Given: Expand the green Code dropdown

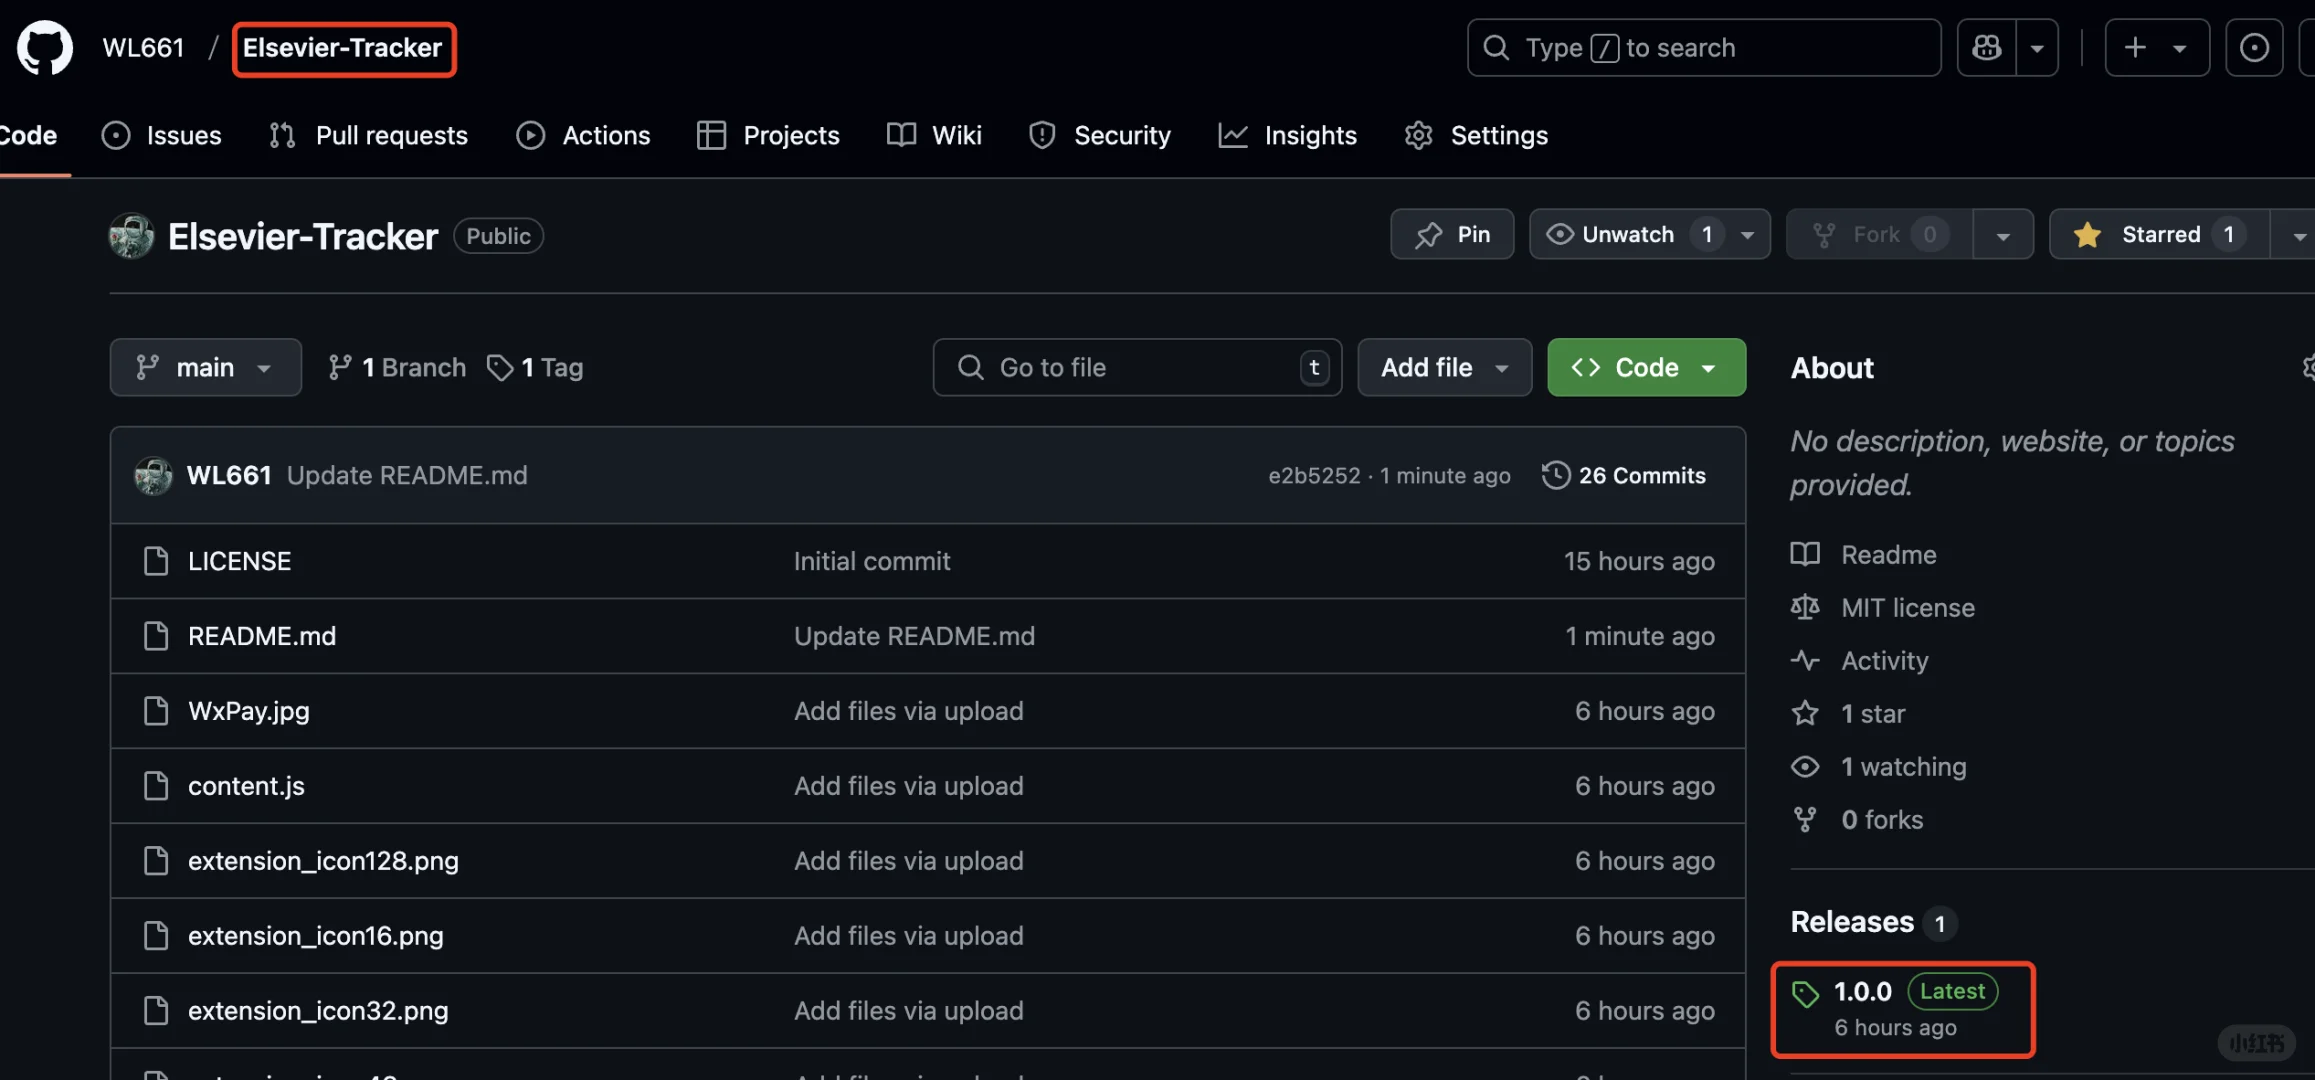Looking at the screenshot, I should tap(1646, 367).
